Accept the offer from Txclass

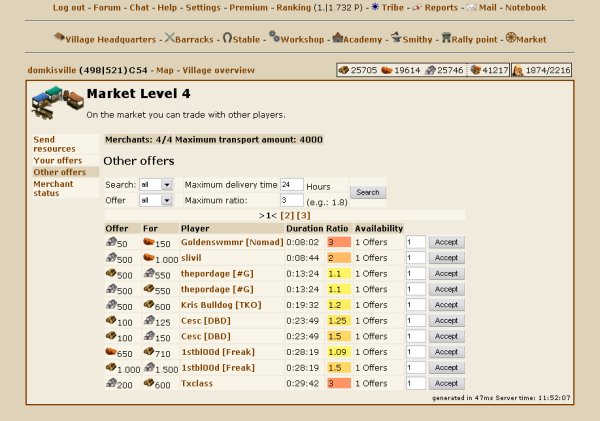pyautogui.click(x=446, y=383)
